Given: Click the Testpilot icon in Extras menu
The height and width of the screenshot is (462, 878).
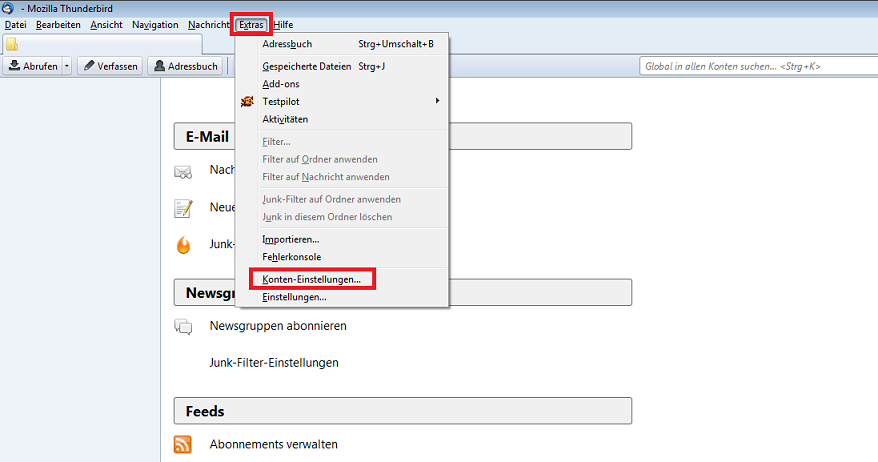Looking at the screenshot, I should (247, 101).
